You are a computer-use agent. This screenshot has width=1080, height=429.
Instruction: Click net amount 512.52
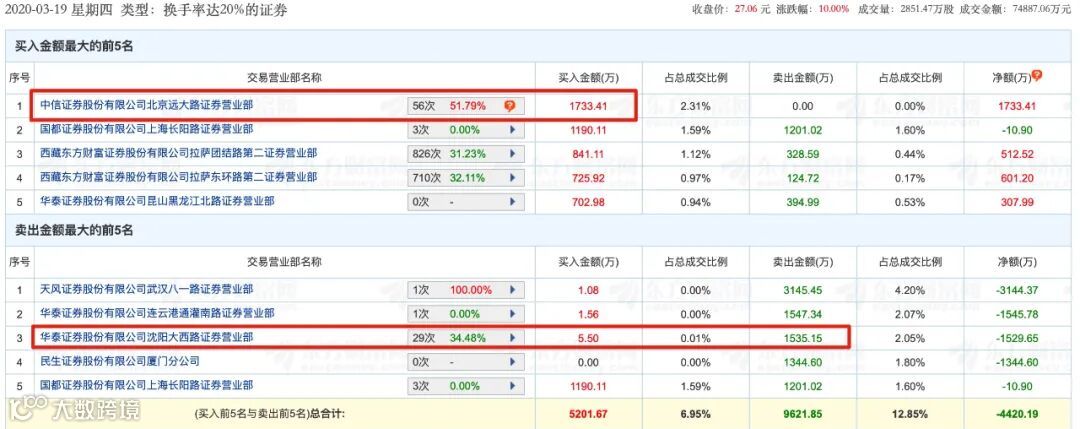point(1018,154)
